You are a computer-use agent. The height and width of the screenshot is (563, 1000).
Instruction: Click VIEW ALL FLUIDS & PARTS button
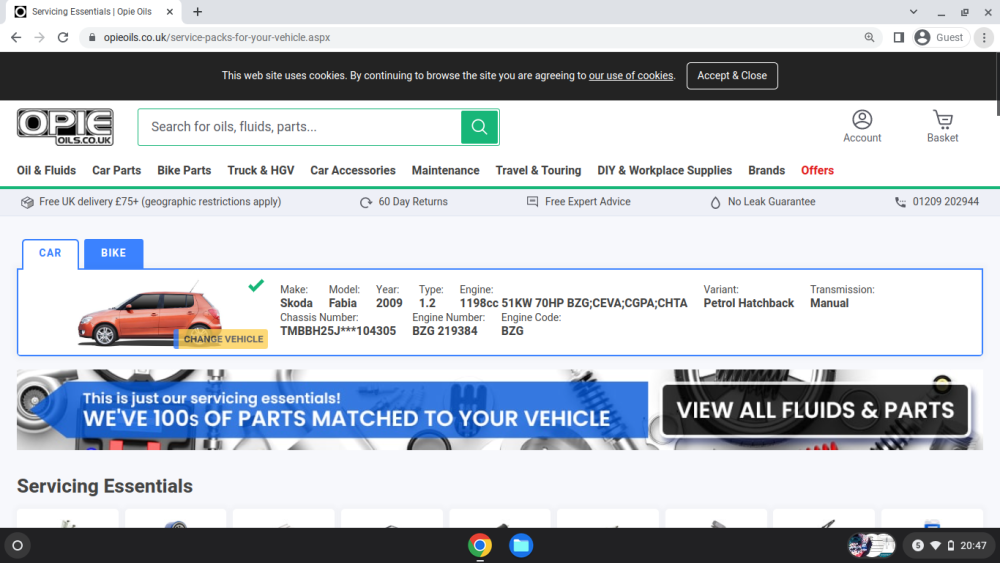[815, 410]
